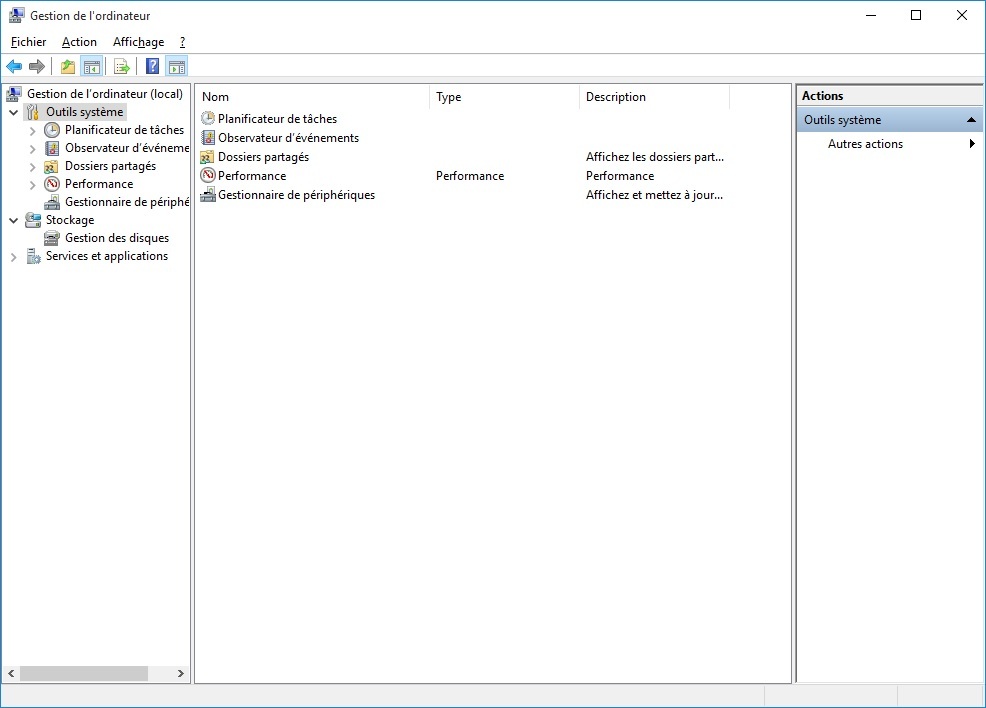Click Observateur d'événements icon in center list
Image resolution: width=986 pixels, height=708 pixels.
tap(208, 138)
